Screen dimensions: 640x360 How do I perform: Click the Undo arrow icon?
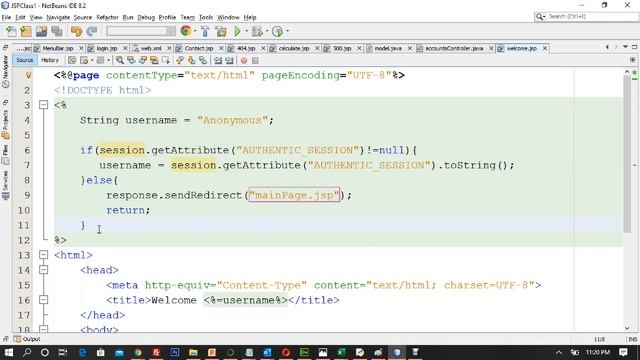76,31
